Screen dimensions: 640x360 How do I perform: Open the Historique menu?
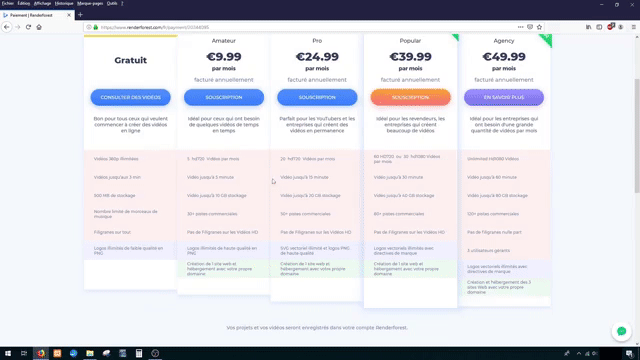pyautogui.click(x=64, y=3)
